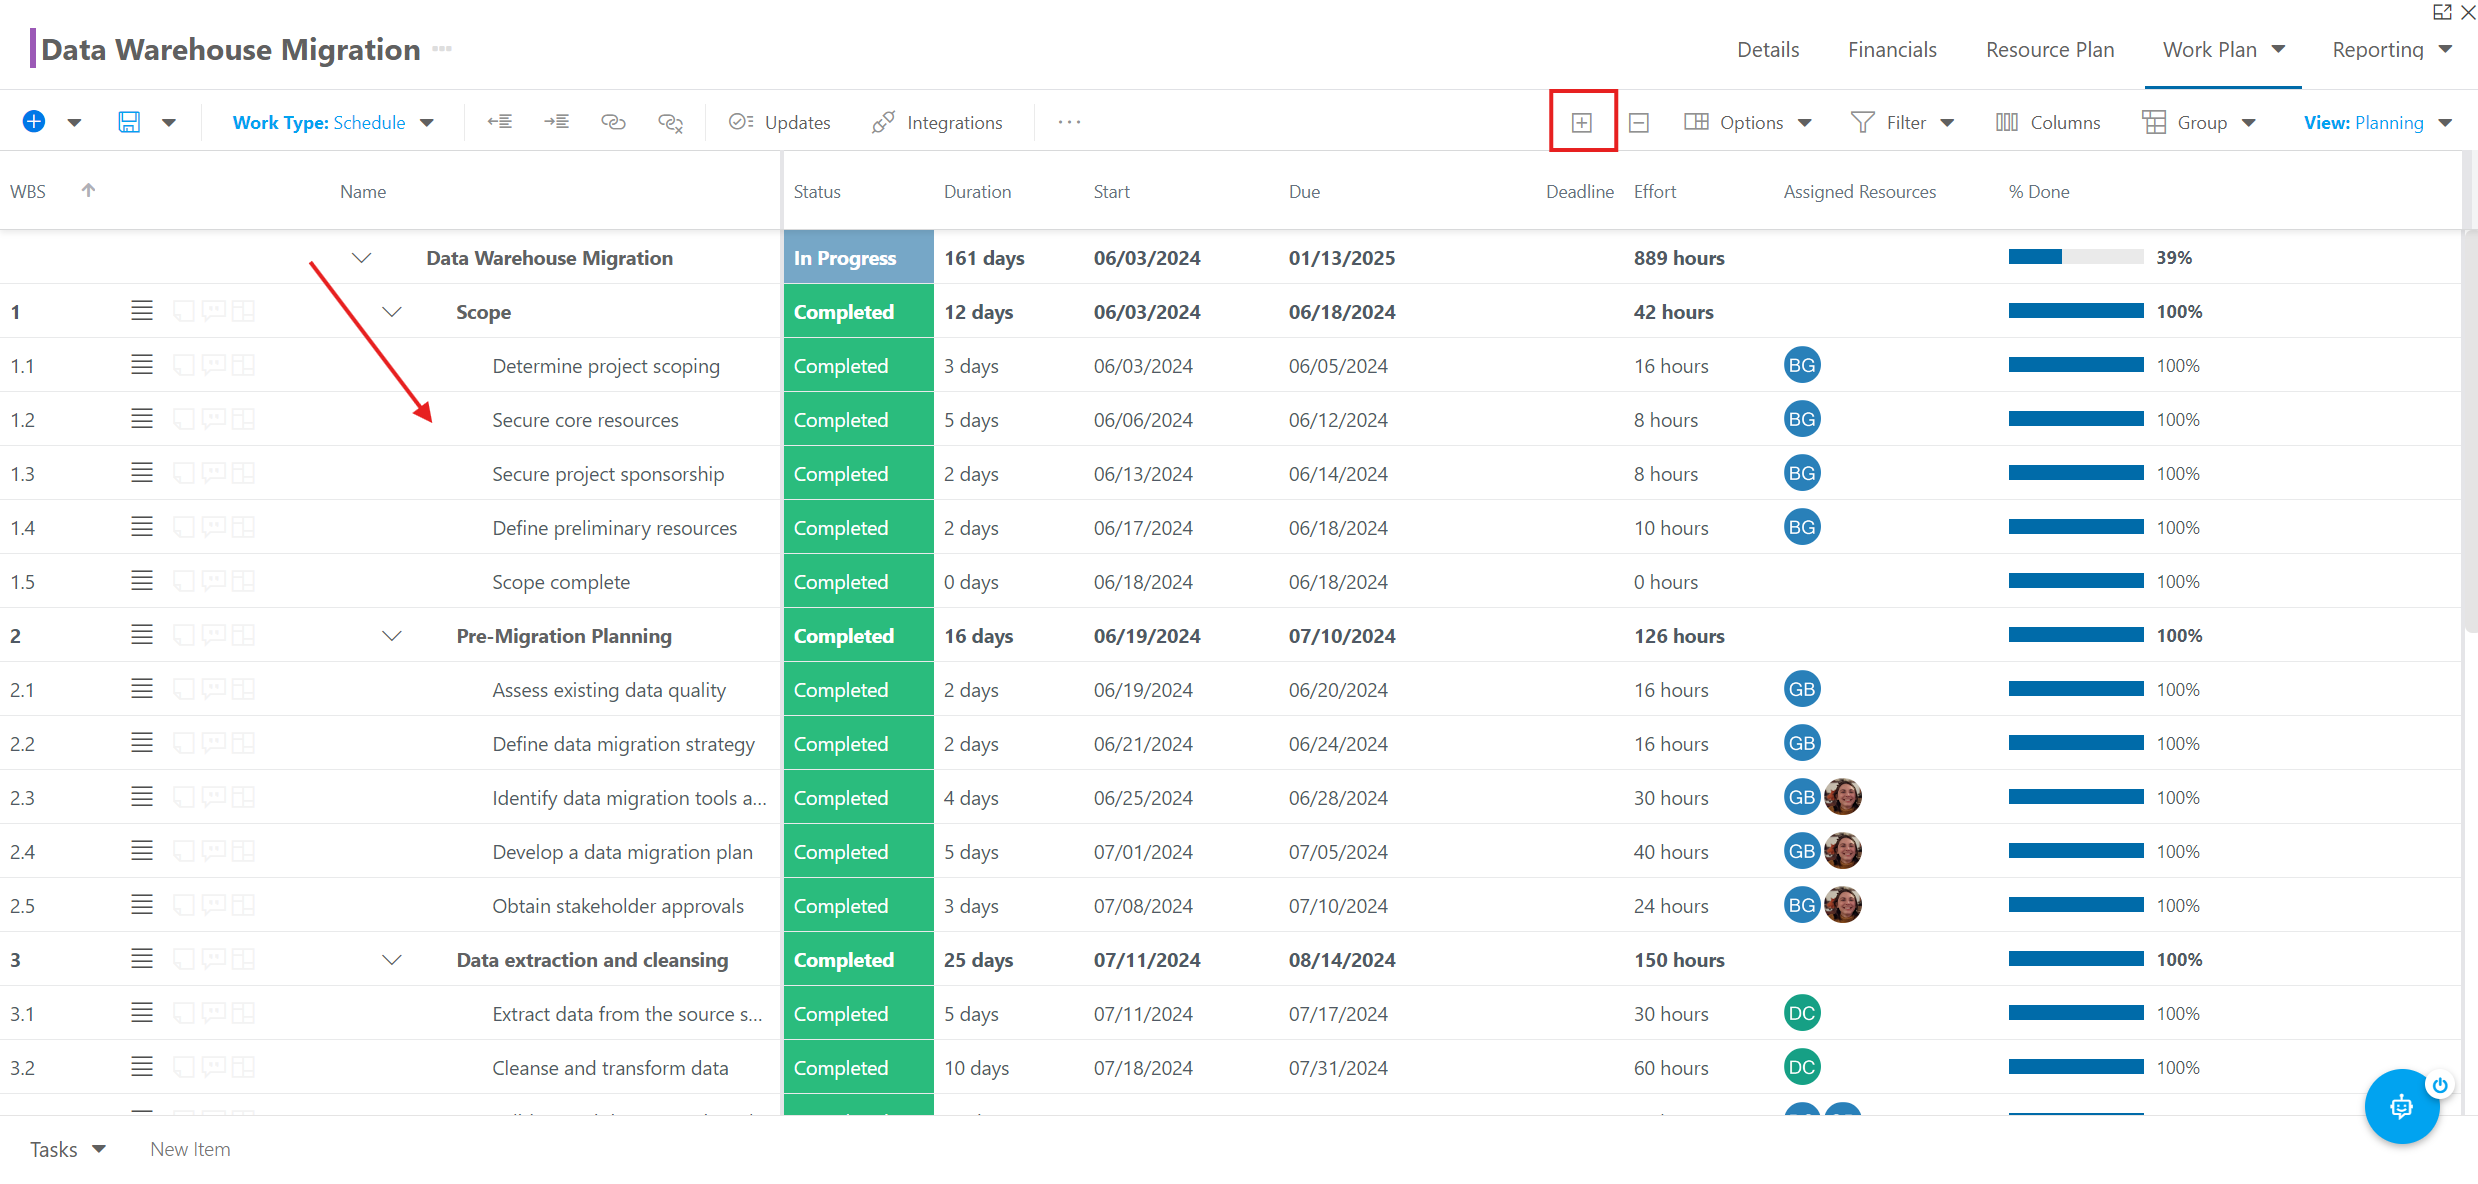This screenshot has width=2478, height=1184.
Task: Click the save floppy disk icon
Action: (x=129, y=122)
